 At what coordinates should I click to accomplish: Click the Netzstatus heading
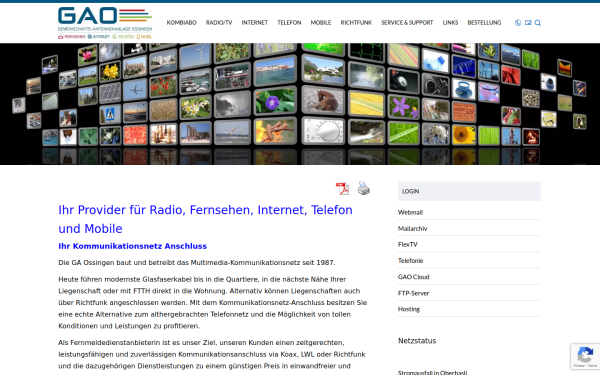point(417,341)
